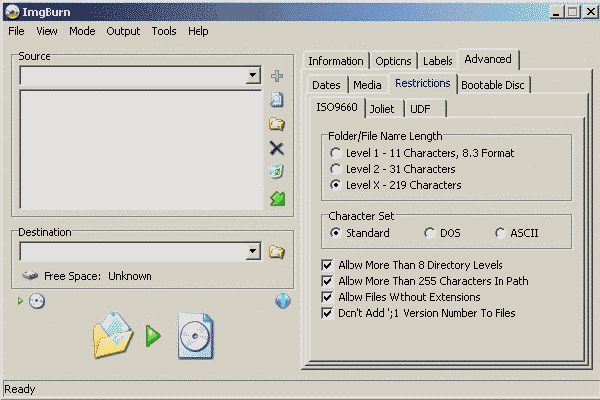
Task: Expand the Source dropdown list
Action: [252, 76]
